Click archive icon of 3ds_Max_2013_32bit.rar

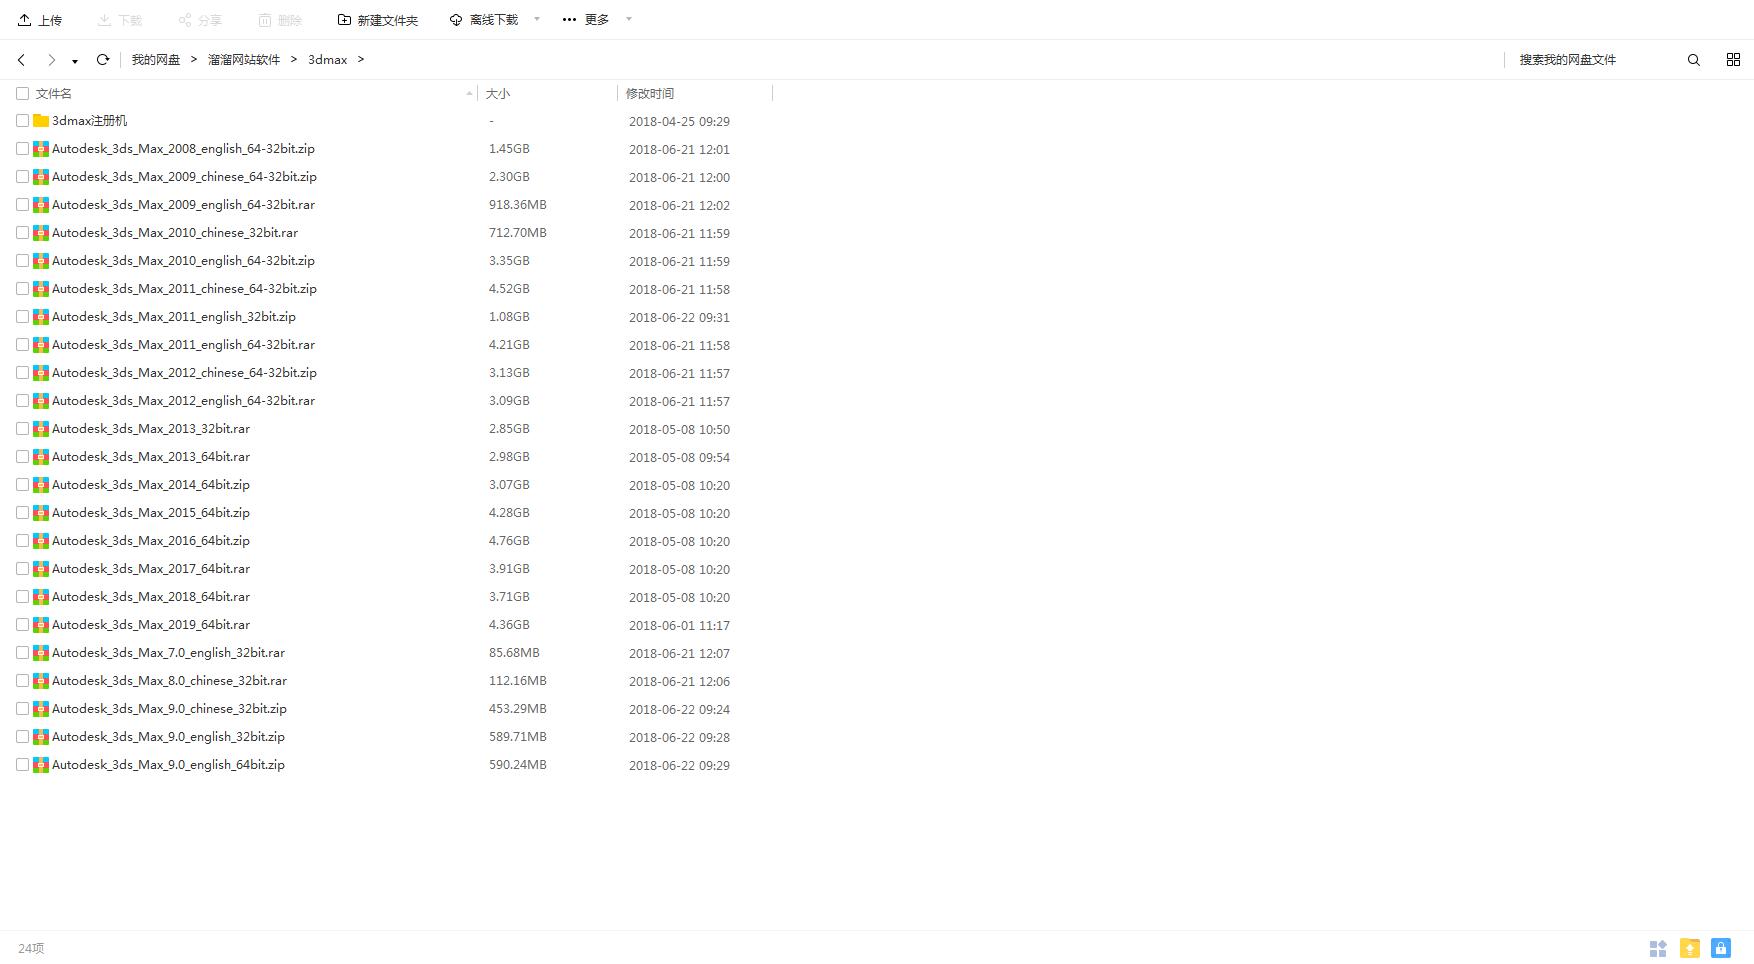pyautogui.click(x=41, y=429)
